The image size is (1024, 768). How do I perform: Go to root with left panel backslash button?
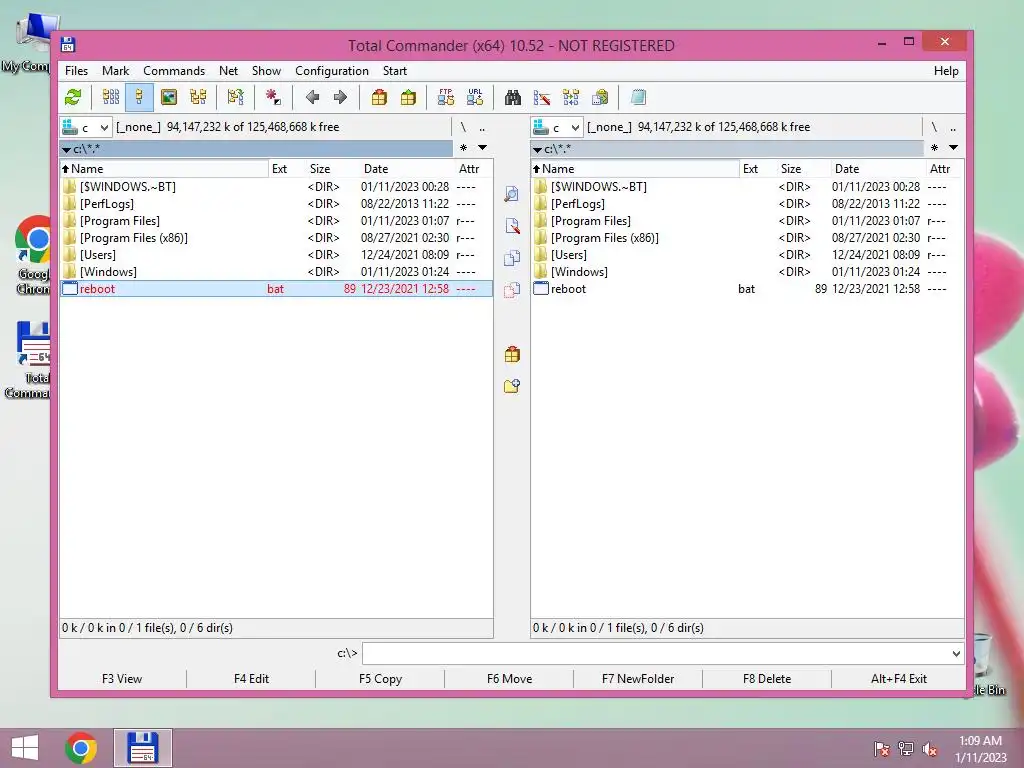pos(463,127)
